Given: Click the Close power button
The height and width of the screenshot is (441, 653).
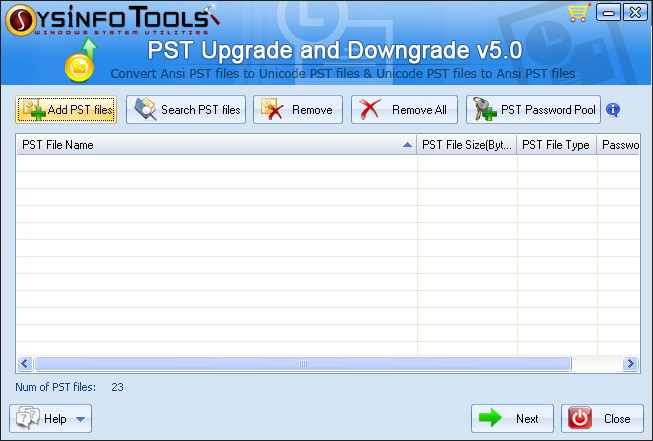Looking at the screenshot, I should [602, 419].
